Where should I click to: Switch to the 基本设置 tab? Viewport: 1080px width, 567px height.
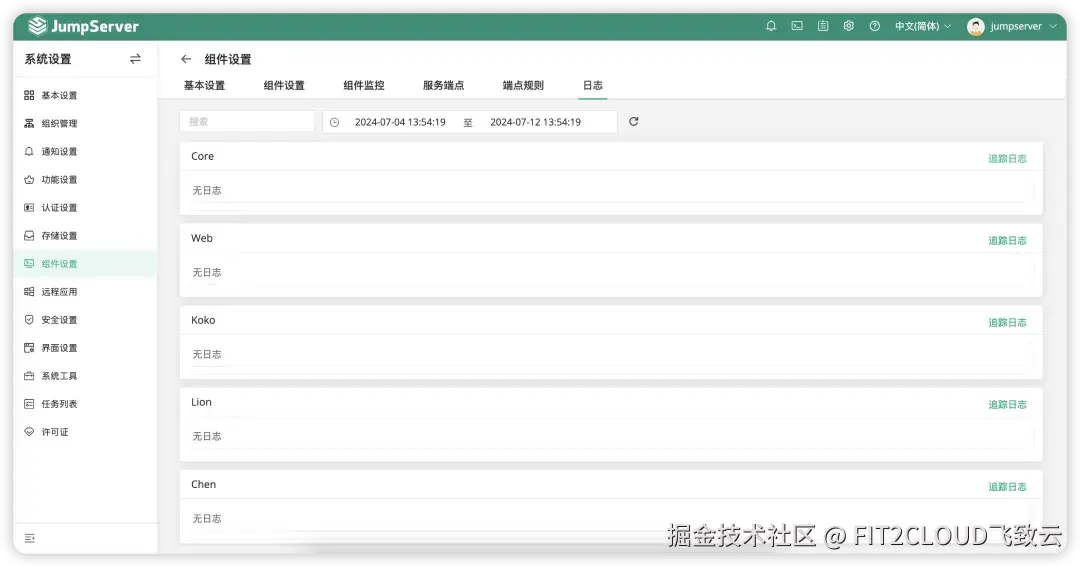click(205, 85)
